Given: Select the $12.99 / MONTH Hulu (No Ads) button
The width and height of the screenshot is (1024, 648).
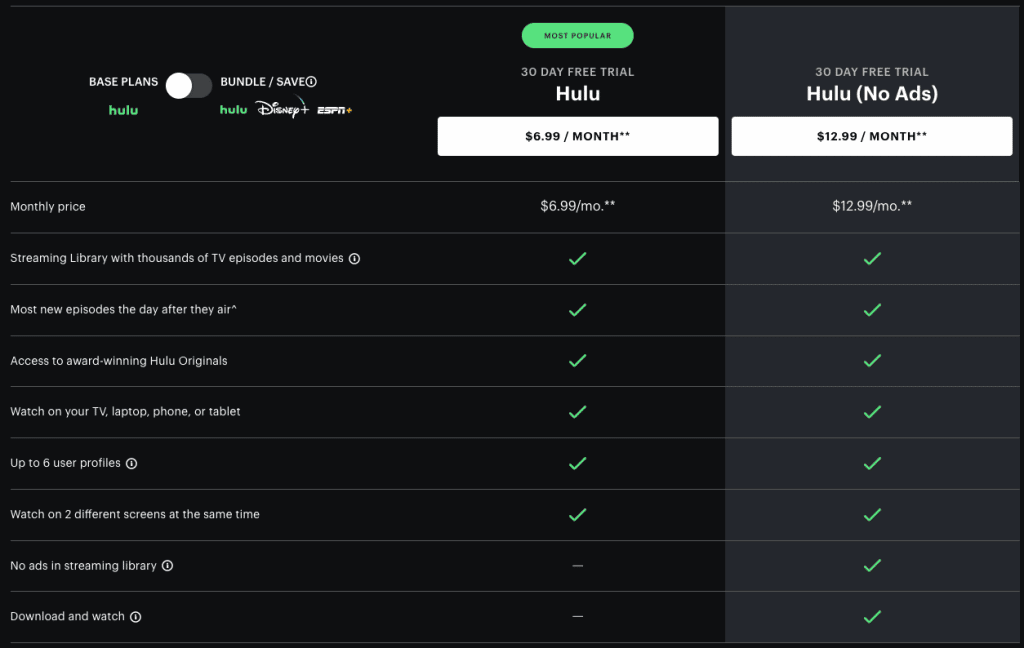Looking at the screenshot, I should [872, 136].
